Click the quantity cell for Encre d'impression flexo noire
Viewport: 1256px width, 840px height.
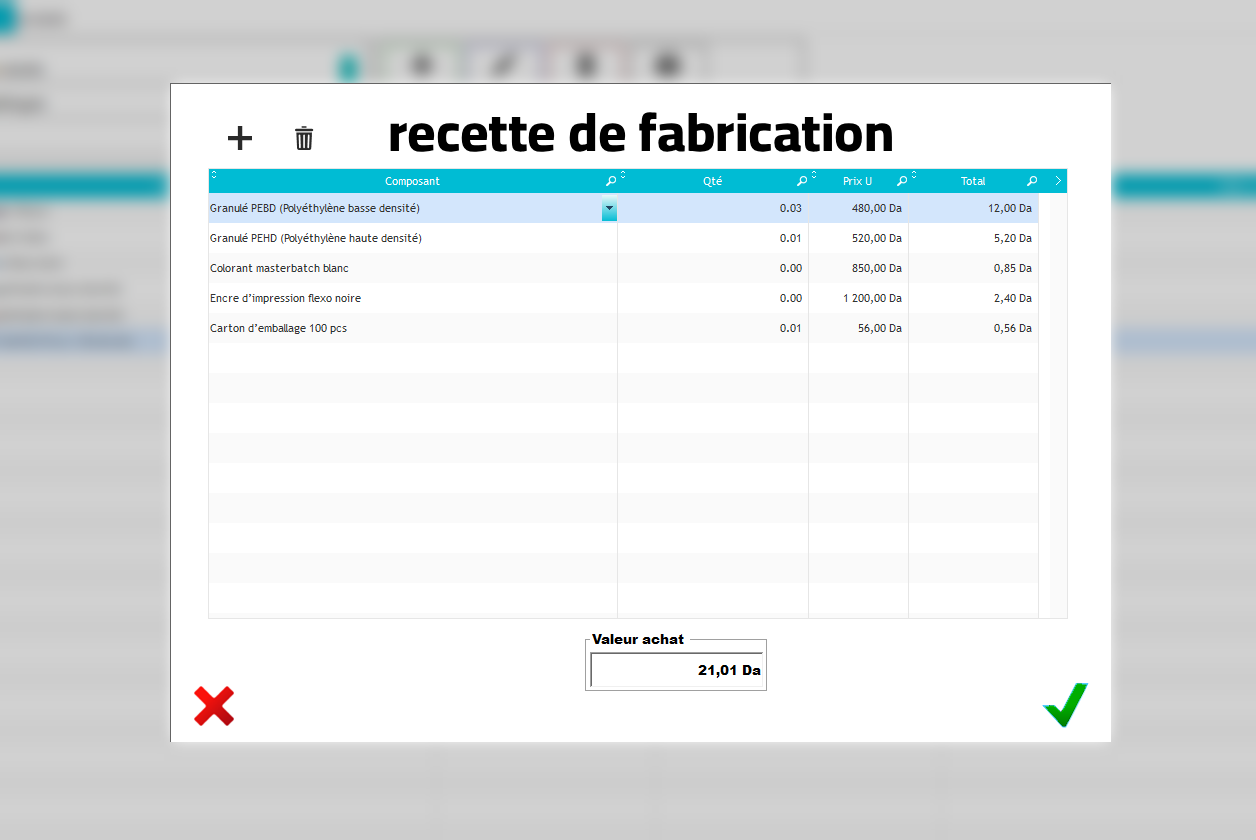point(712,298)
